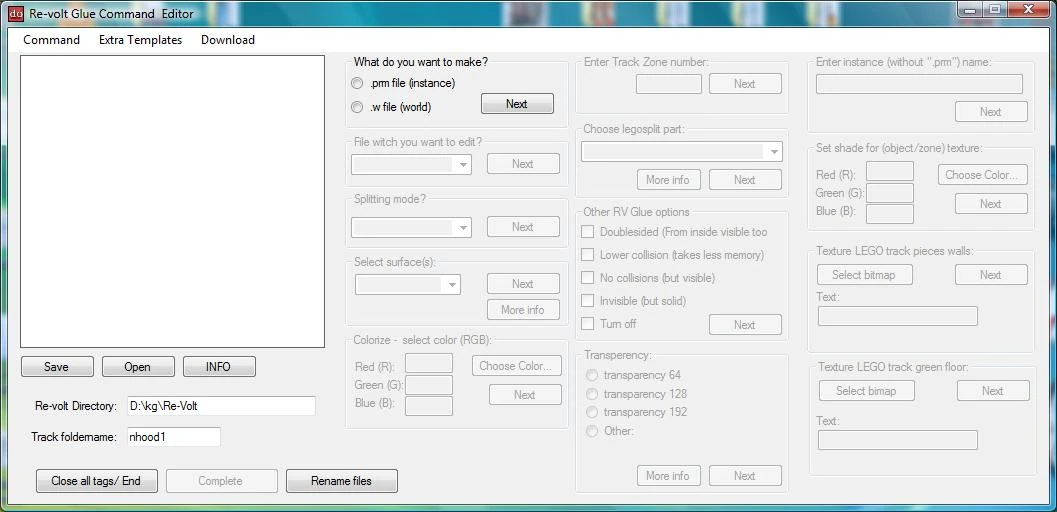Open the Command menu
The height and width of the screenshot is (512, 1057).
[x=51, y=40]
